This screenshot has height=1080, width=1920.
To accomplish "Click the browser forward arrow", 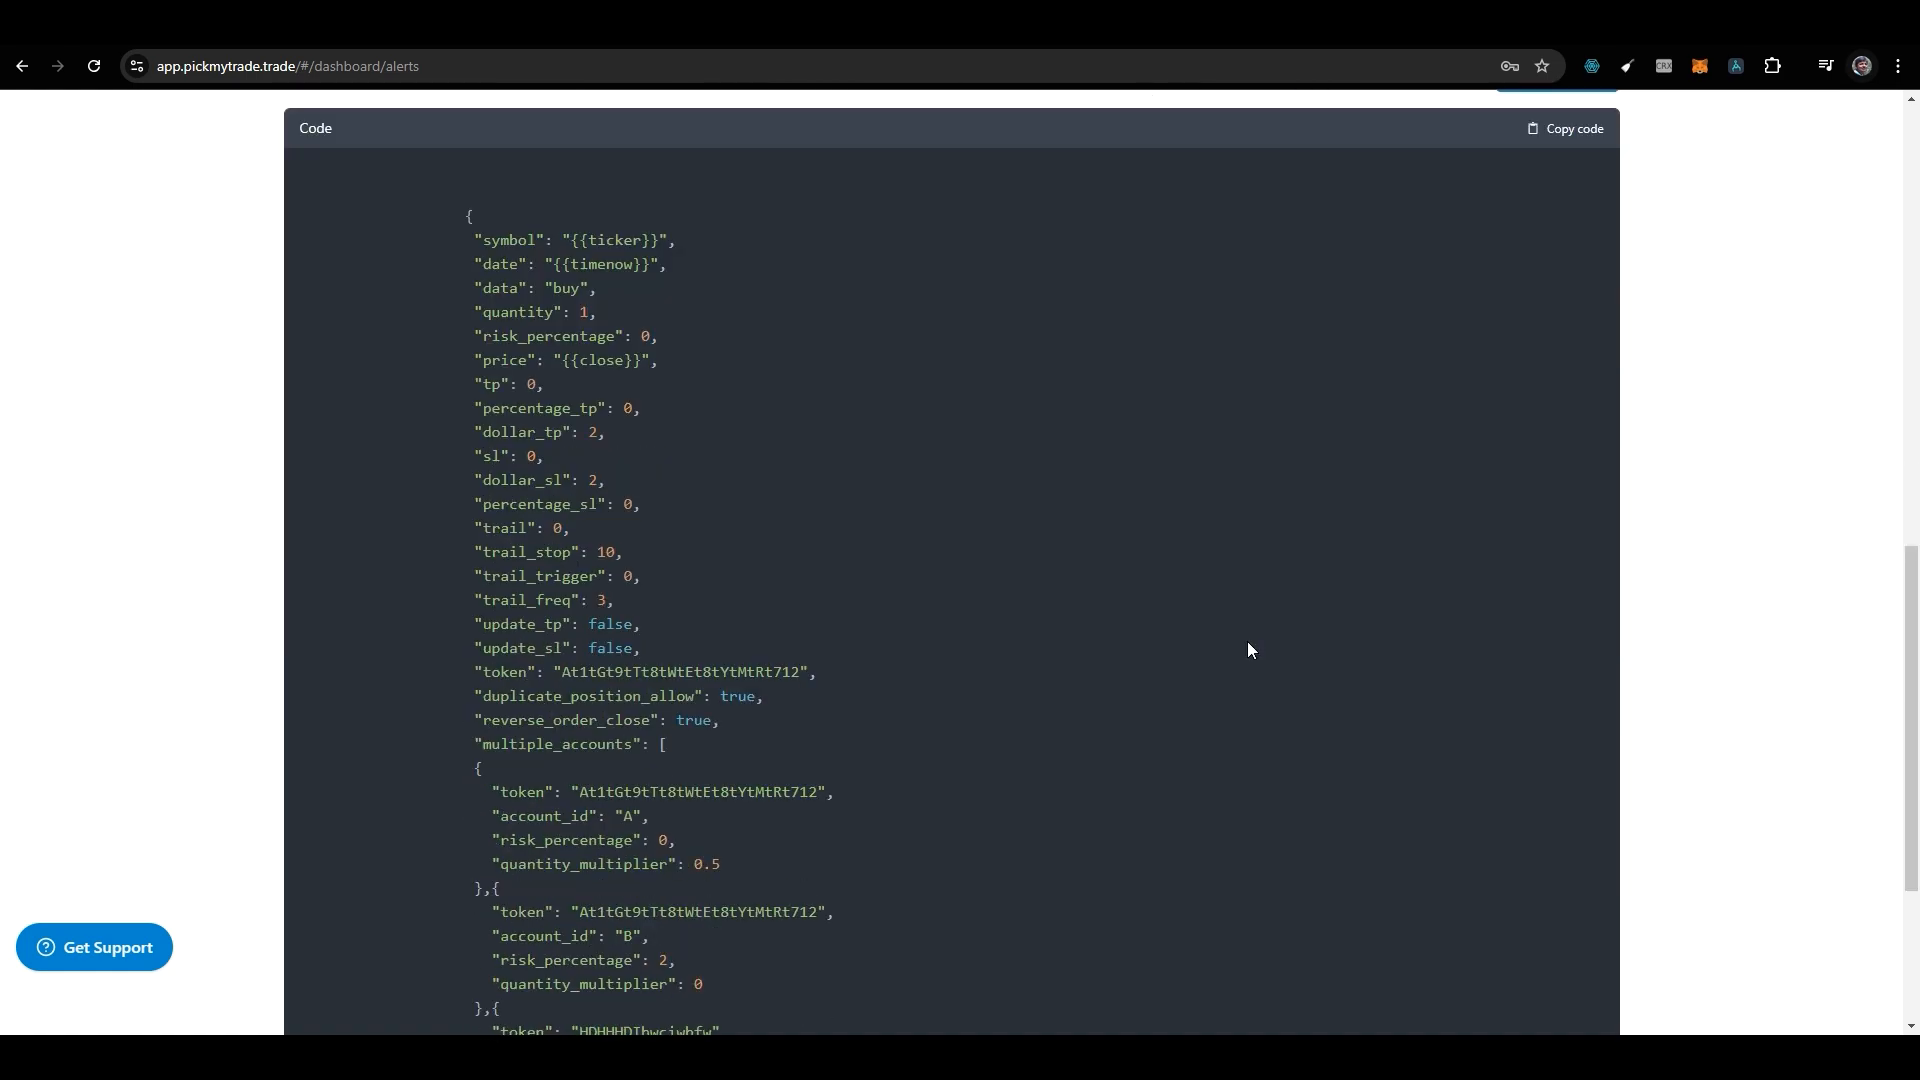I will 58,66.
